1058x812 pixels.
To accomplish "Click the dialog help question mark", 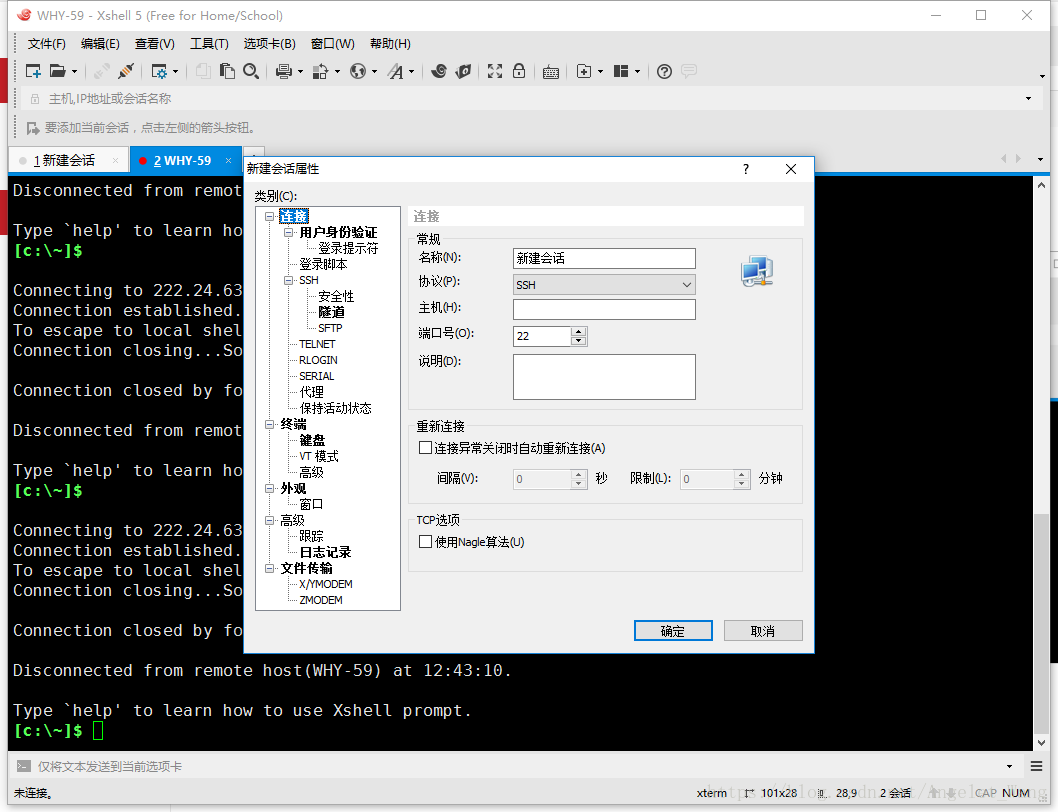I will (x=746, y=169).
